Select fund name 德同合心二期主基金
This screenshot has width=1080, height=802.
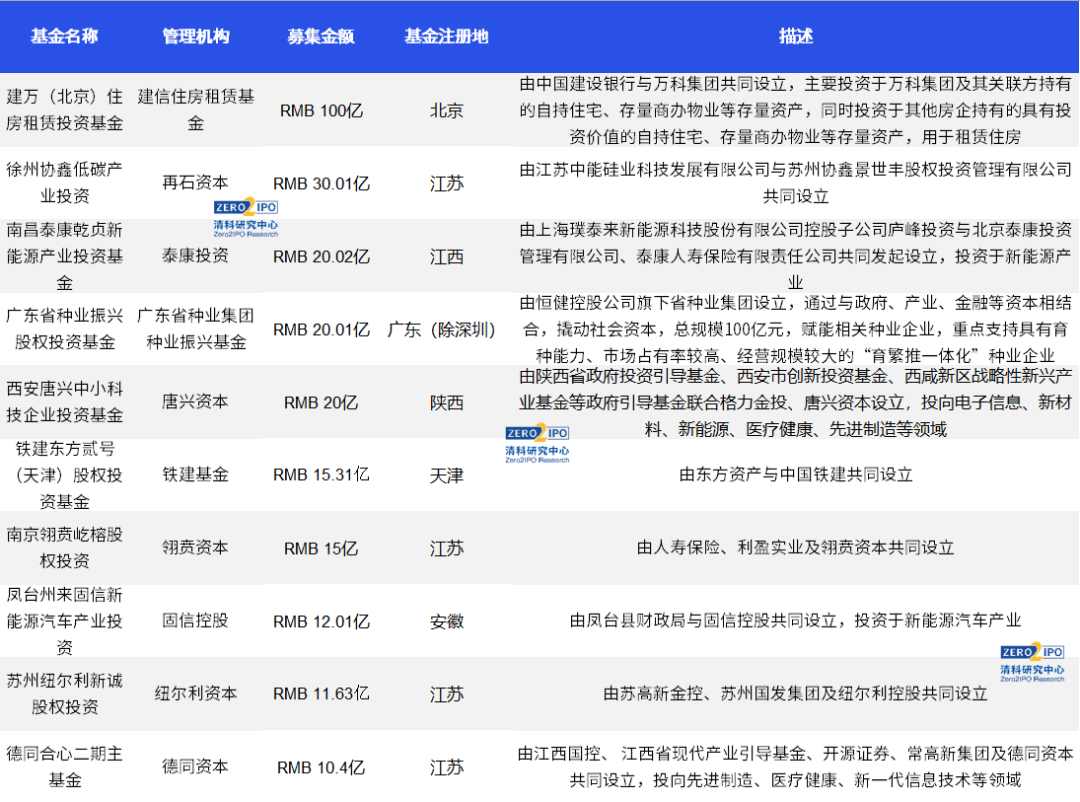pos(64,766)
